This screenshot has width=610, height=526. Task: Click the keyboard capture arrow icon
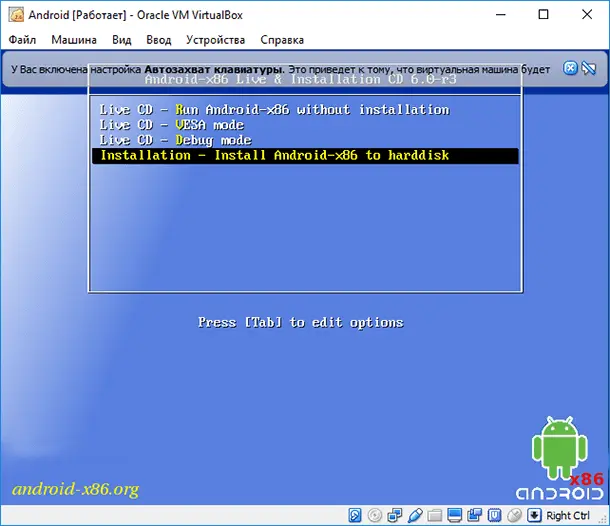coord(534,515)
